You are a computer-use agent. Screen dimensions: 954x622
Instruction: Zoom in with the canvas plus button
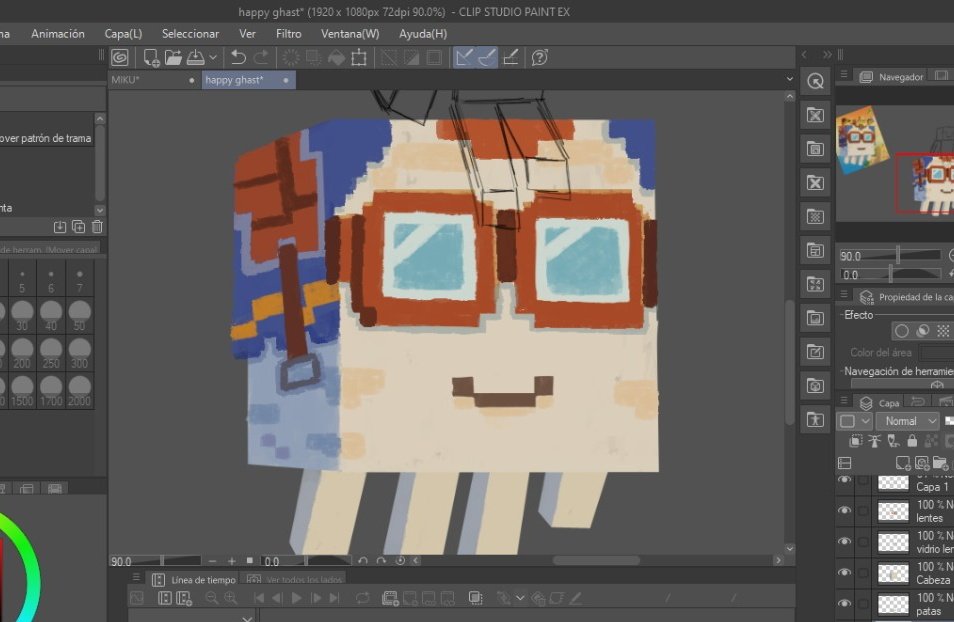click(x=231, y=561)
